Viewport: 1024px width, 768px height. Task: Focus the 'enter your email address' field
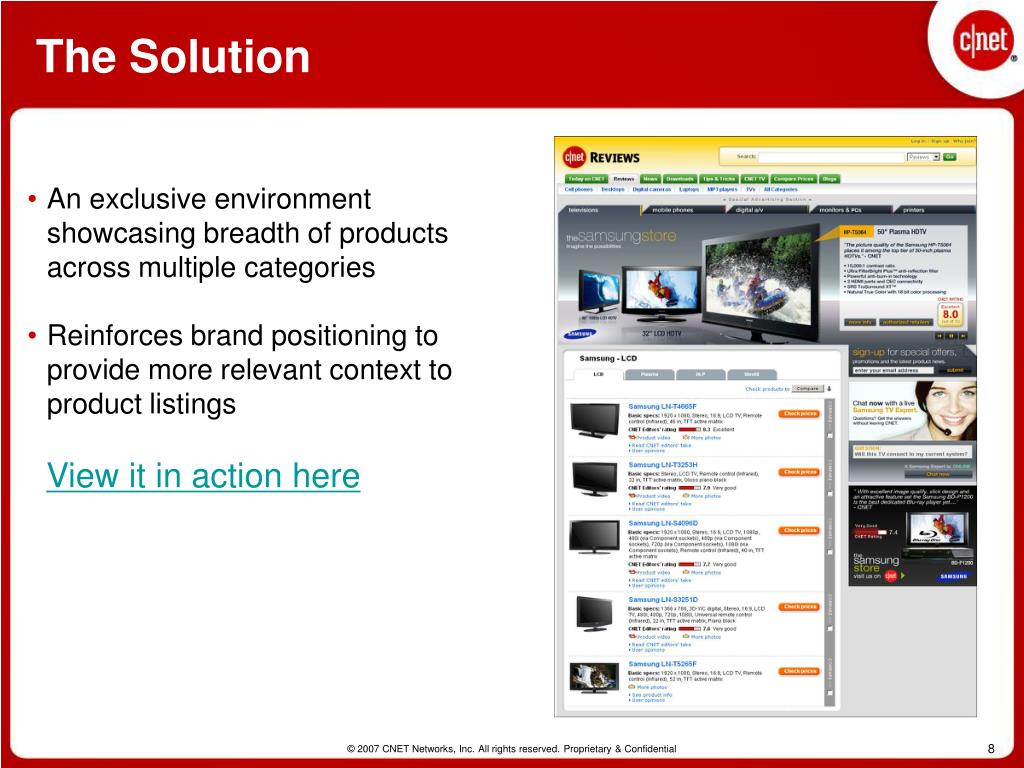pos(893,370)
